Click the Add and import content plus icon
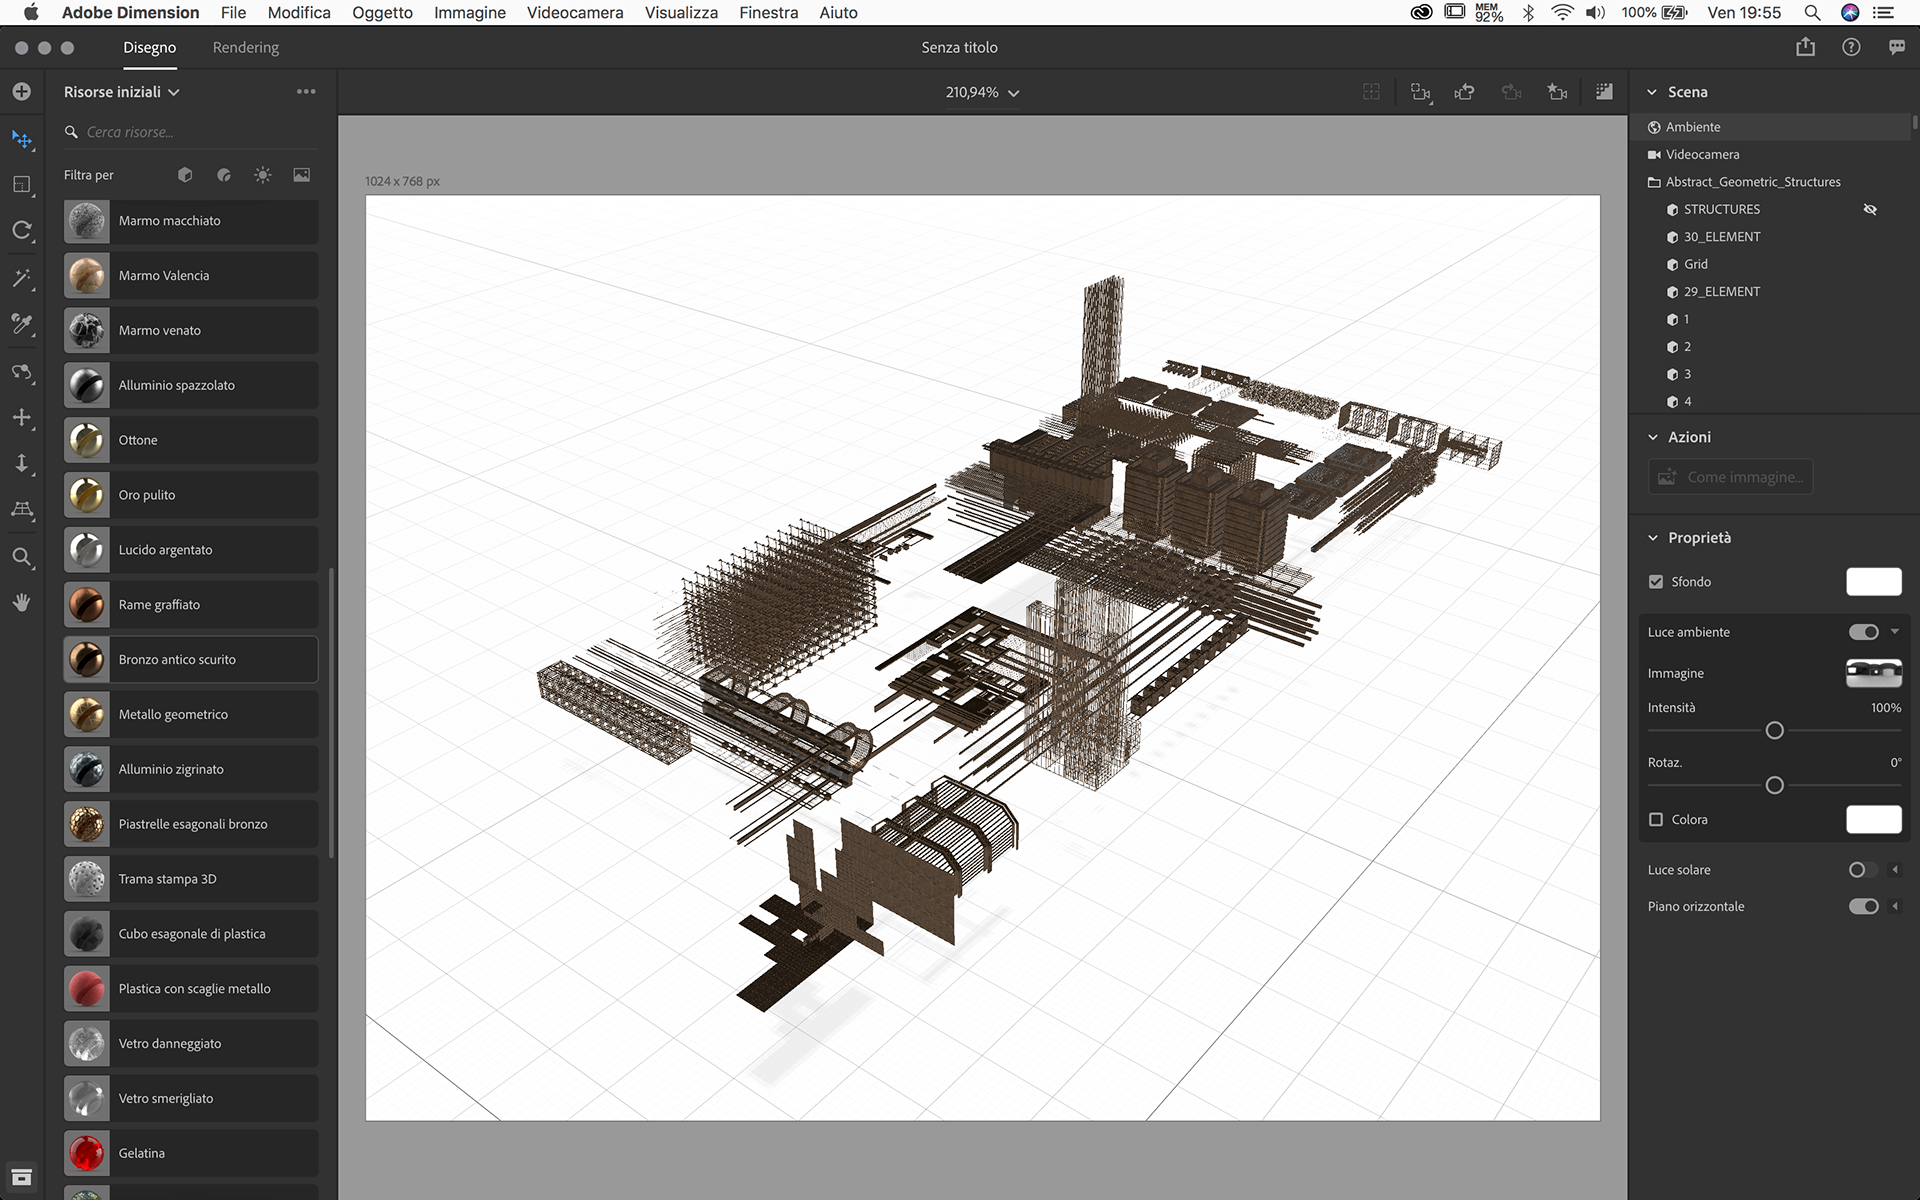This screenshot has height=1200, width=1920. point(22,92)
